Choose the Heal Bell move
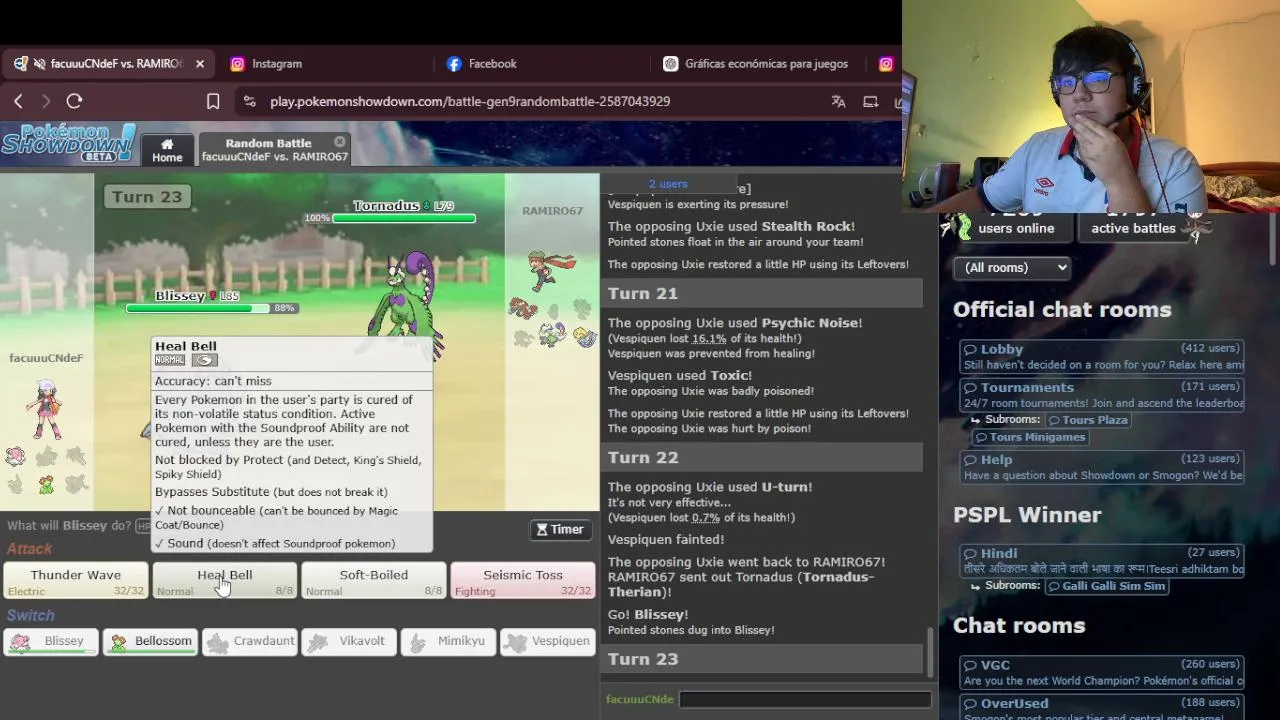This screenshot has width=1280, height=720. (x=225, y=581)
